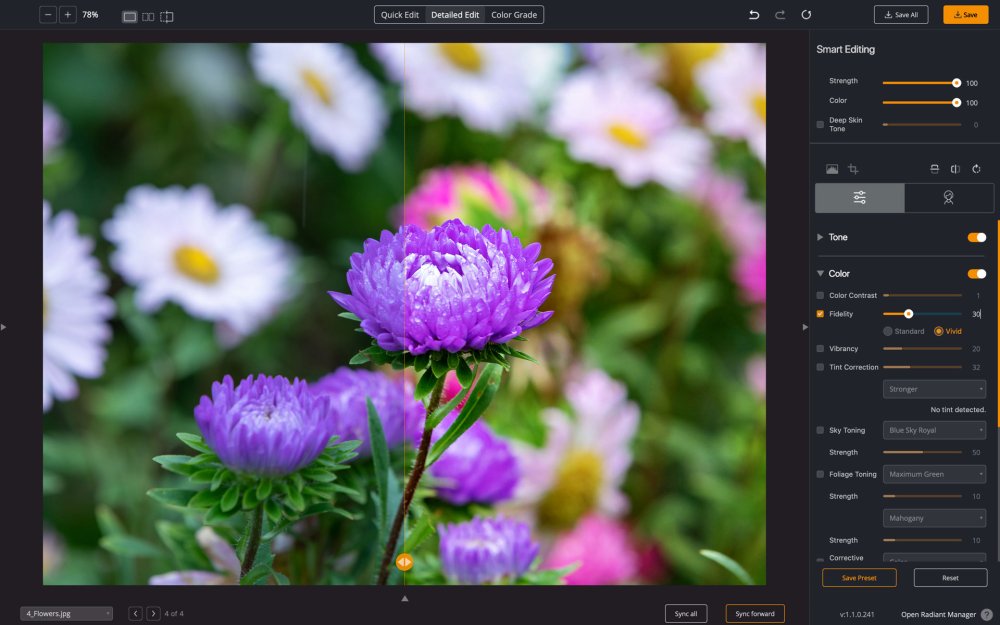Enable the Sky Toning checkbox
Image resolution: width=1000 pixels, height=625 pixels.
tap(820, 430)
